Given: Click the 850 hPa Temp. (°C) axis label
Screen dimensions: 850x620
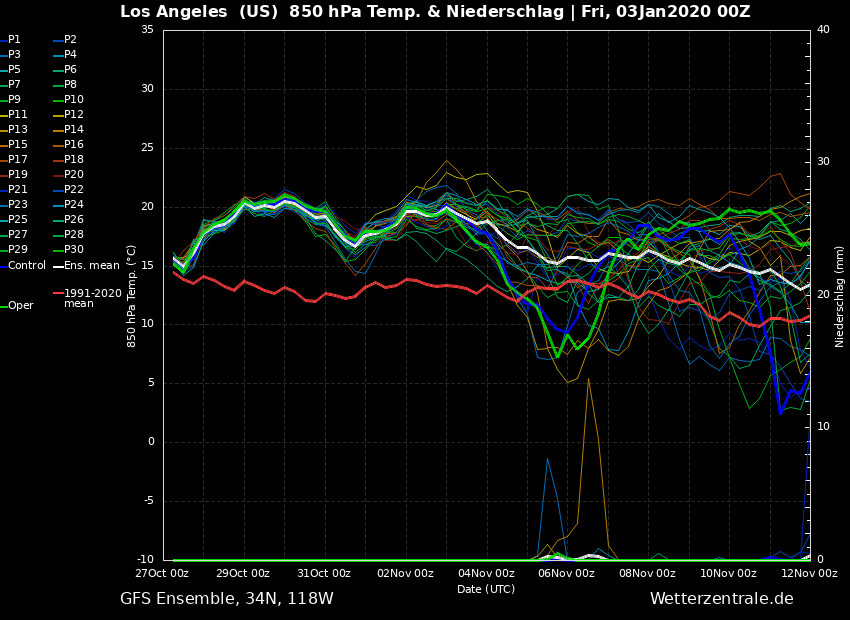Looking at the screenshot, I should [132, 296].
